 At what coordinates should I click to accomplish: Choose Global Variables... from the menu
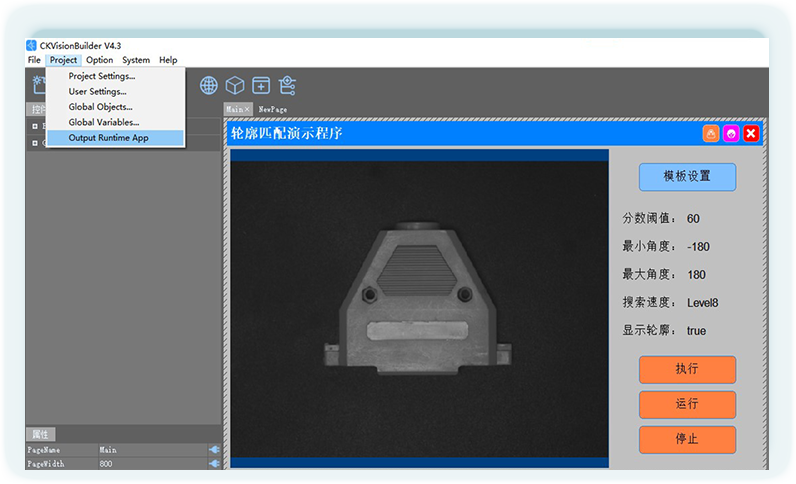coord(115,122)
